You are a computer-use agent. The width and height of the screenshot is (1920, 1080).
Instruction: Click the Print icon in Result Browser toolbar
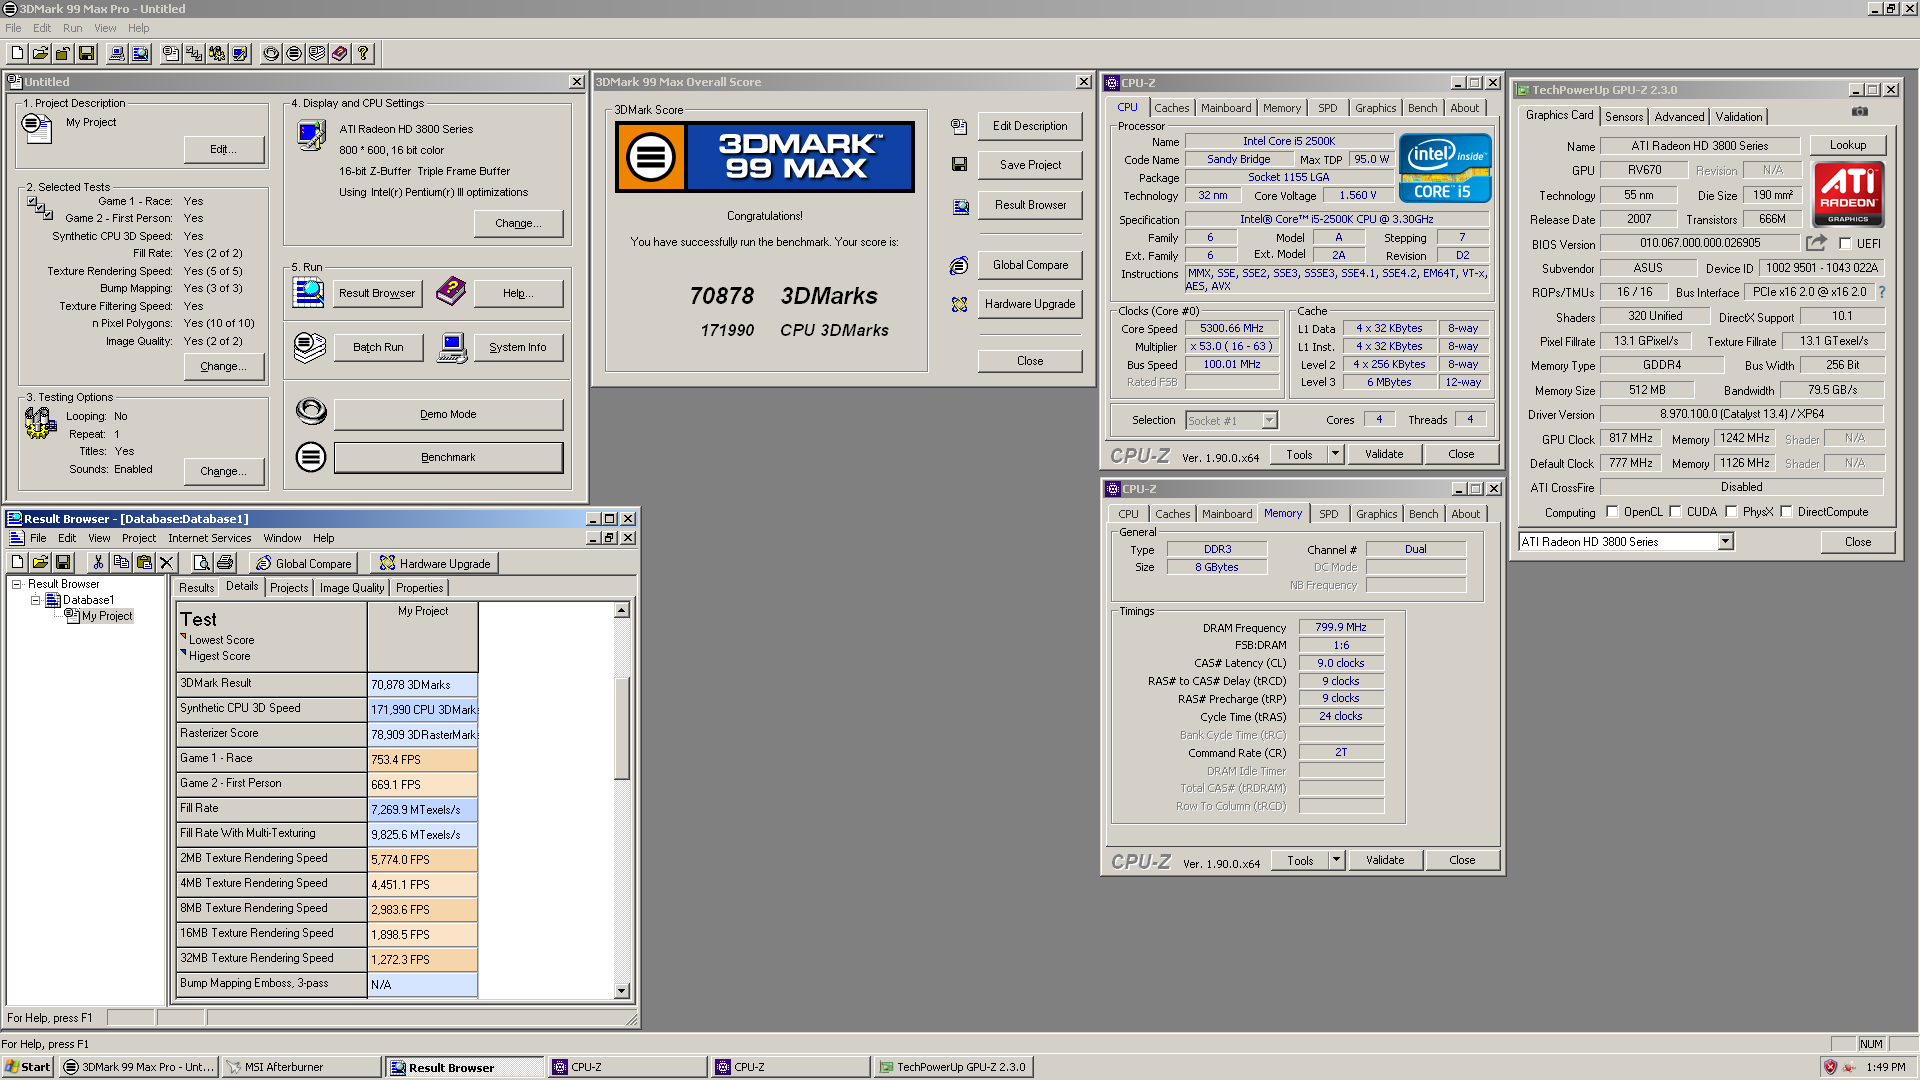pyautogui.click(x=225, y=563)
